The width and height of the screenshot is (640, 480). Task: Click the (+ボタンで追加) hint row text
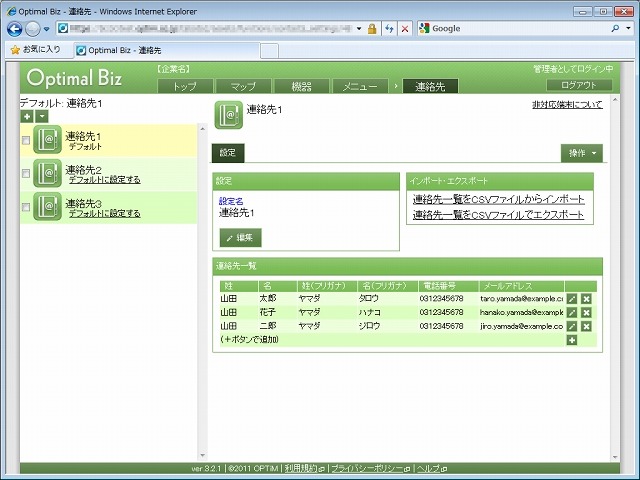tap(250, 340)
